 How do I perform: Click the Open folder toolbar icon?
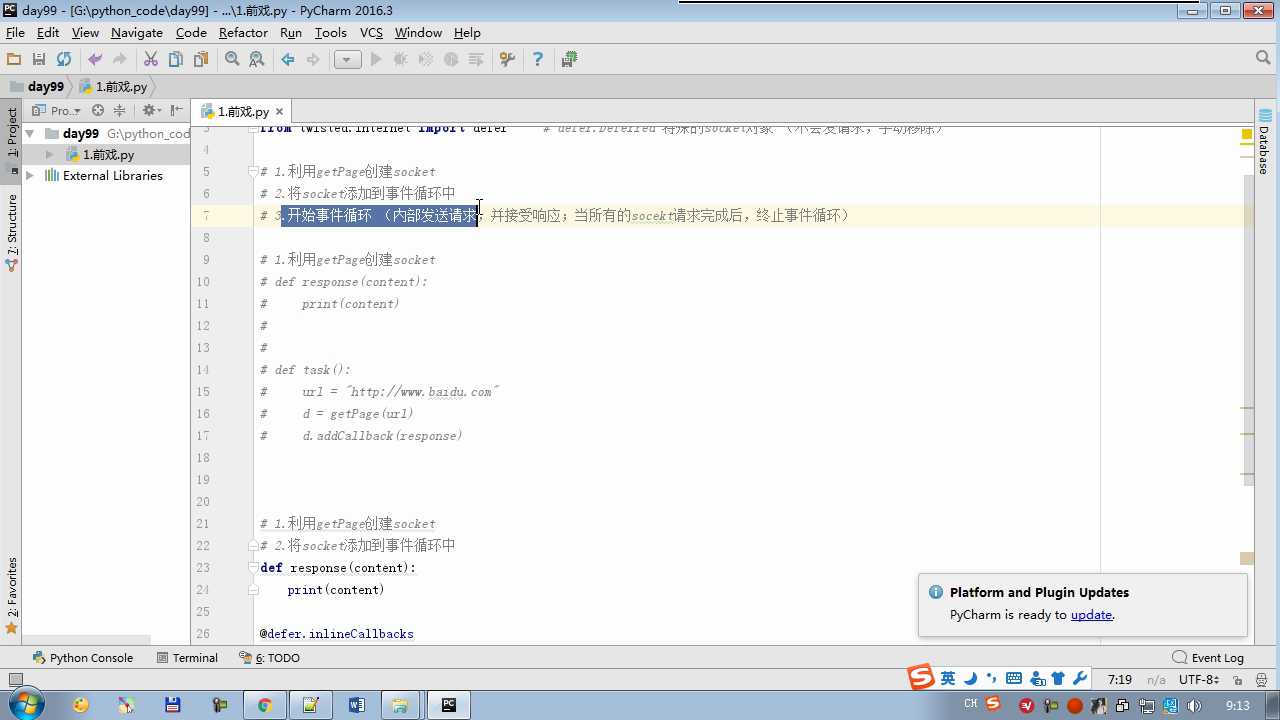click(x=14, y=60)
